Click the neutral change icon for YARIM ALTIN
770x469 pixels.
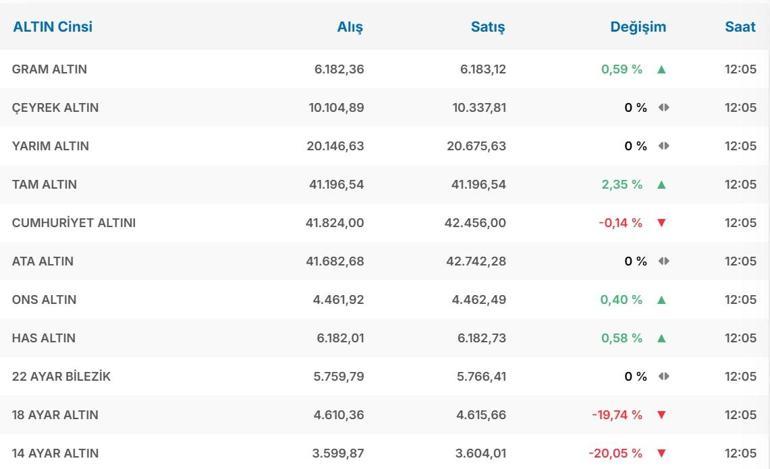(x=664, y=146)
